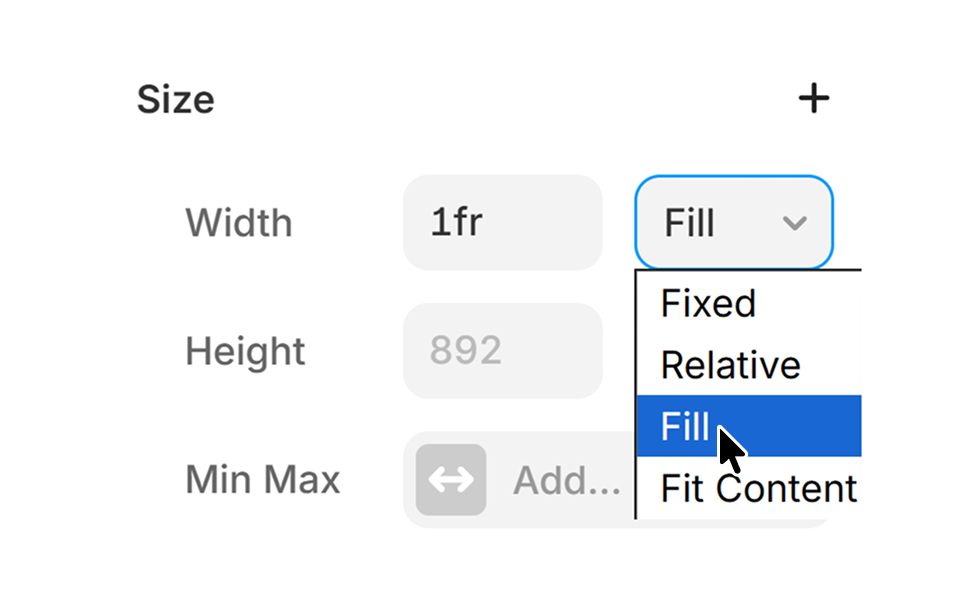Click the chevron arrow on Fill selector
Viewport: 960px width, 600px height.
click(x=795, y=223)
